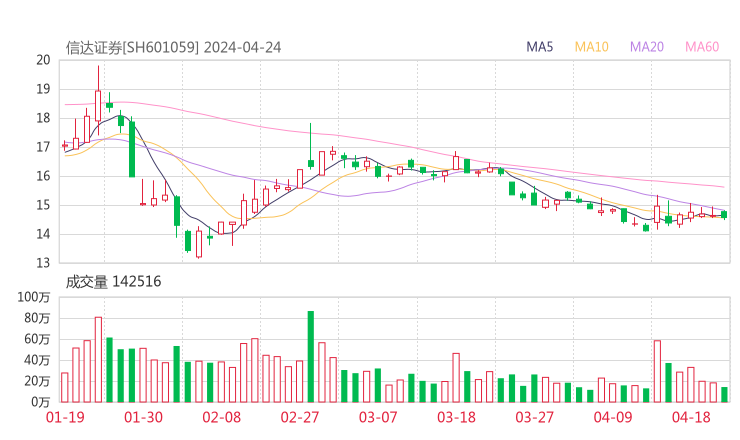Pick the 02-27 date on the axis
Image resolution: width=740 pixels, height=440 pixels.
click(x=299, y=418)
